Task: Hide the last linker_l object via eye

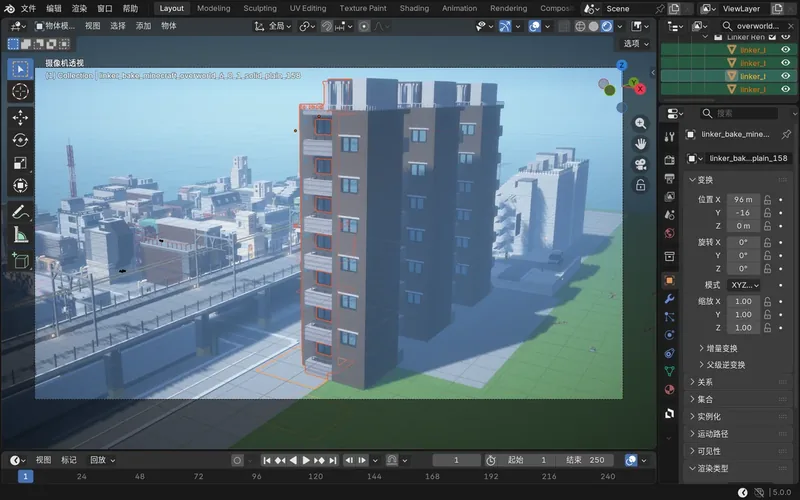Action: tap(786, 89)
